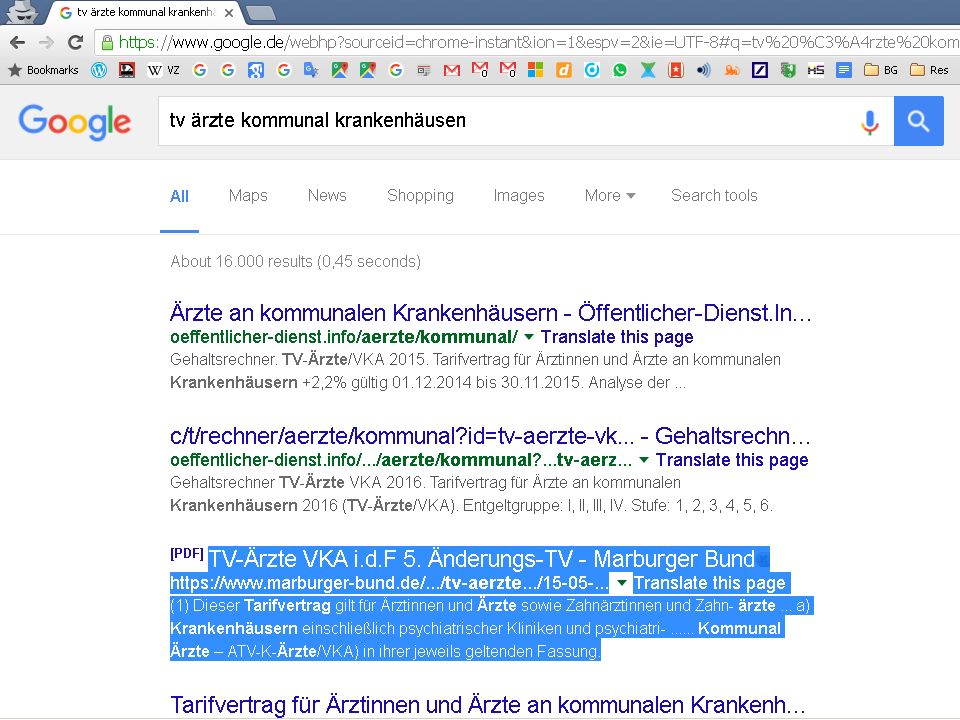Screen dimensions: 960x720
Task: Open Search tools
Action: click(x=714, y=195)
